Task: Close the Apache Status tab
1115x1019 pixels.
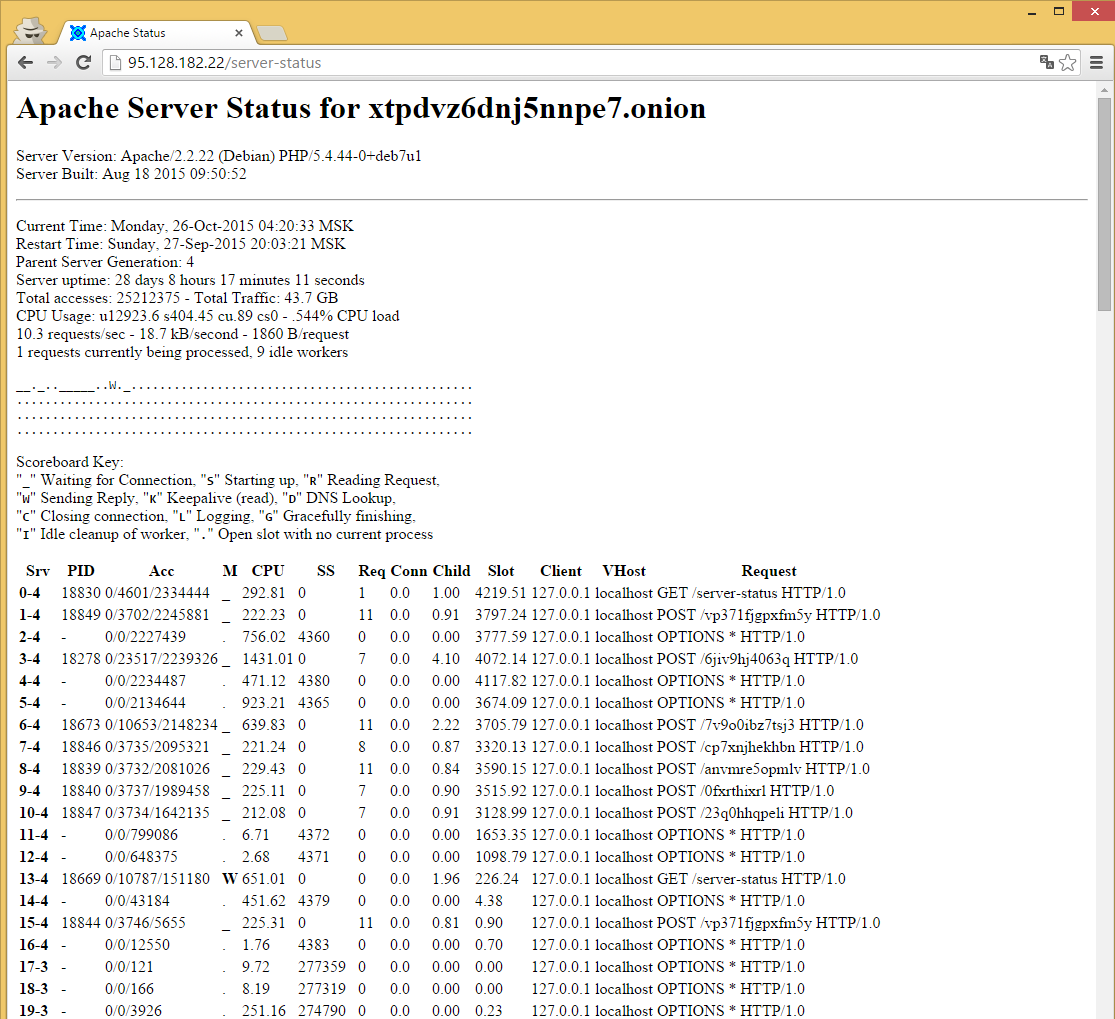Action: click(239, 33)
